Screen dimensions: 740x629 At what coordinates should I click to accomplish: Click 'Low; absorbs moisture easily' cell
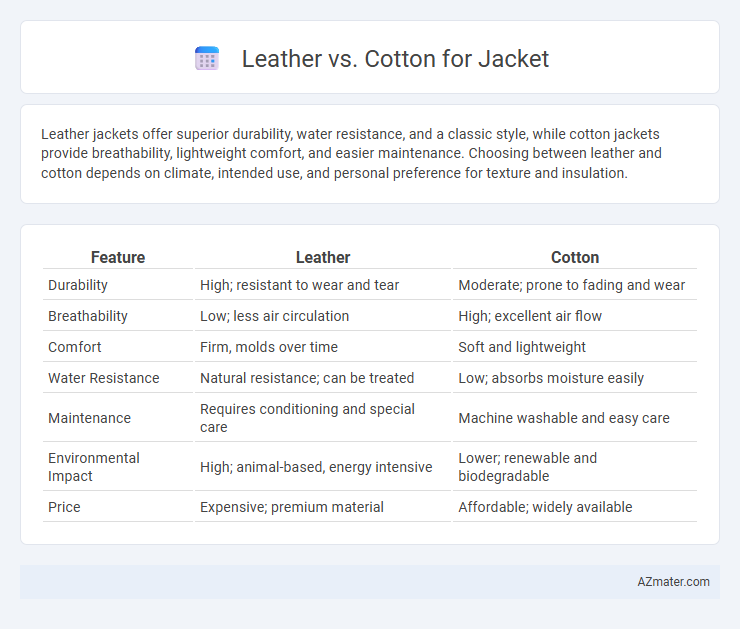point(551,378)
